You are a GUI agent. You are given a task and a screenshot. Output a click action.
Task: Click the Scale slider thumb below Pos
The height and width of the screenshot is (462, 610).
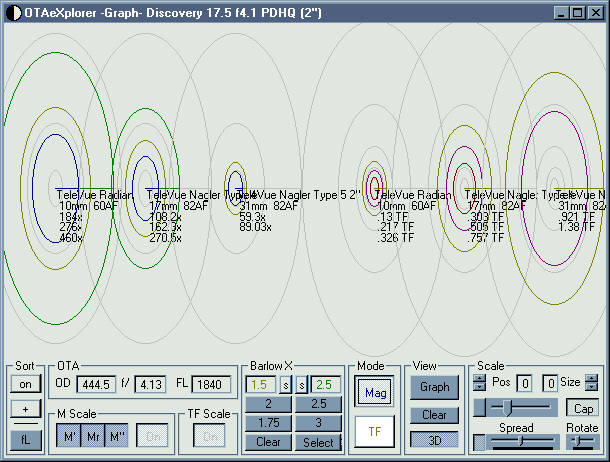click(x=507, y=407)
